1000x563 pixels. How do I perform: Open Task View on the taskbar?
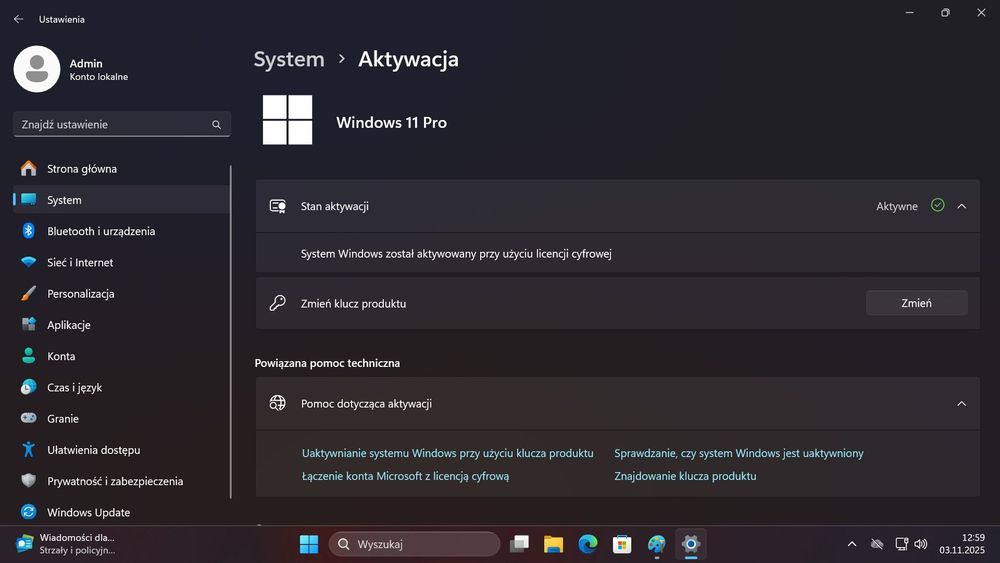pyautogui.click(x=519, y=544)
